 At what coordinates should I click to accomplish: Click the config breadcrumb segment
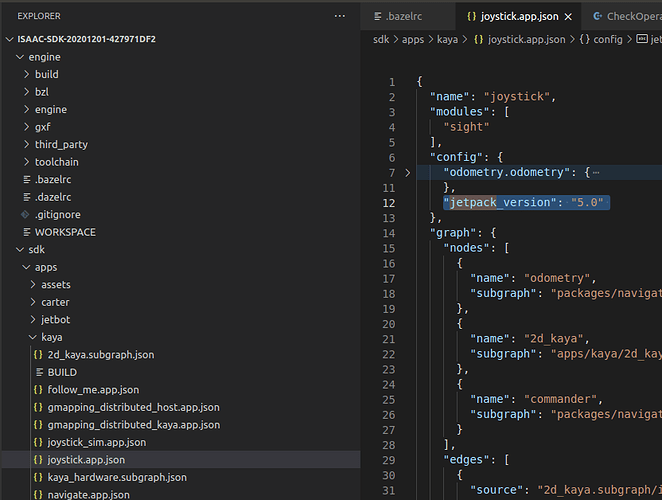(x=608, y=40)
